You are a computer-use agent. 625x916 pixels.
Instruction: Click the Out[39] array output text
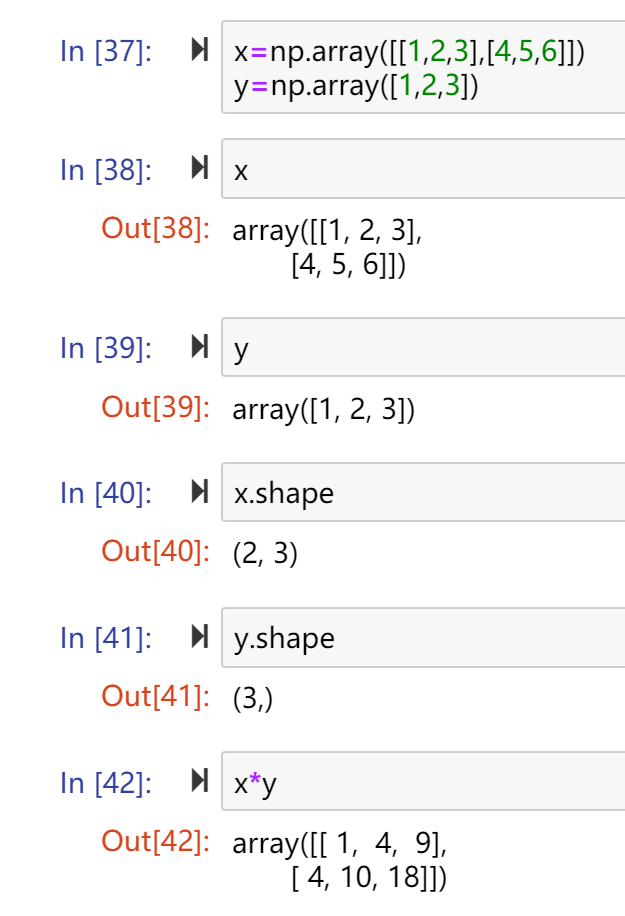(x=324, y=410)
